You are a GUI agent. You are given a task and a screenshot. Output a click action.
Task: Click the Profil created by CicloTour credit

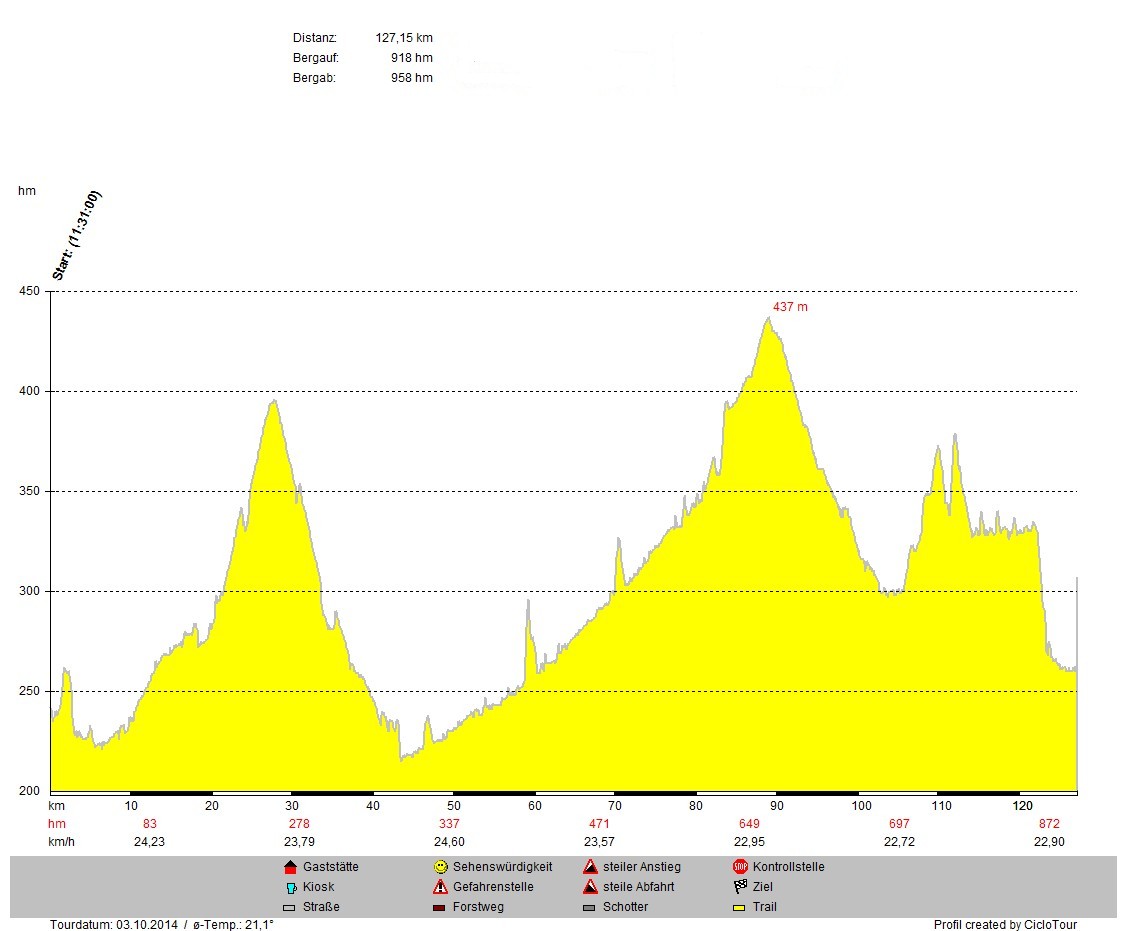click(1005, 925)
